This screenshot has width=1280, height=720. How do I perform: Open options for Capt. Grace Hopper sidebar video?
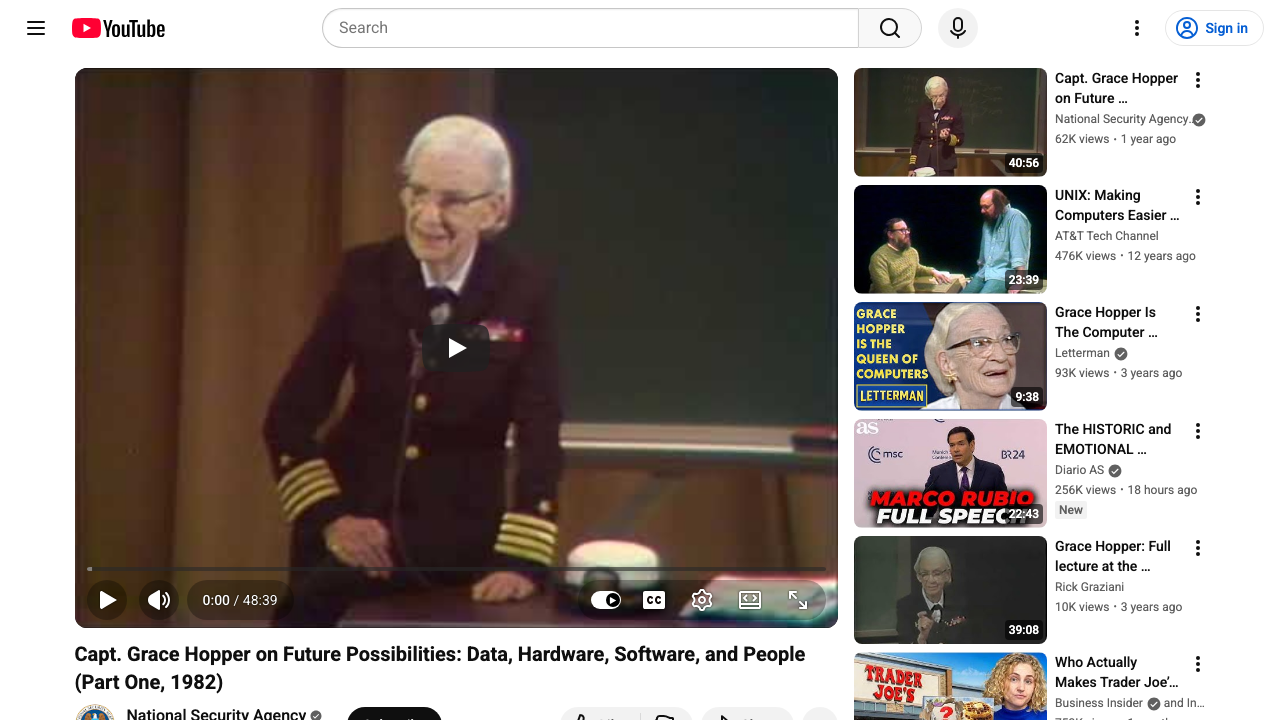(1198, 80)
